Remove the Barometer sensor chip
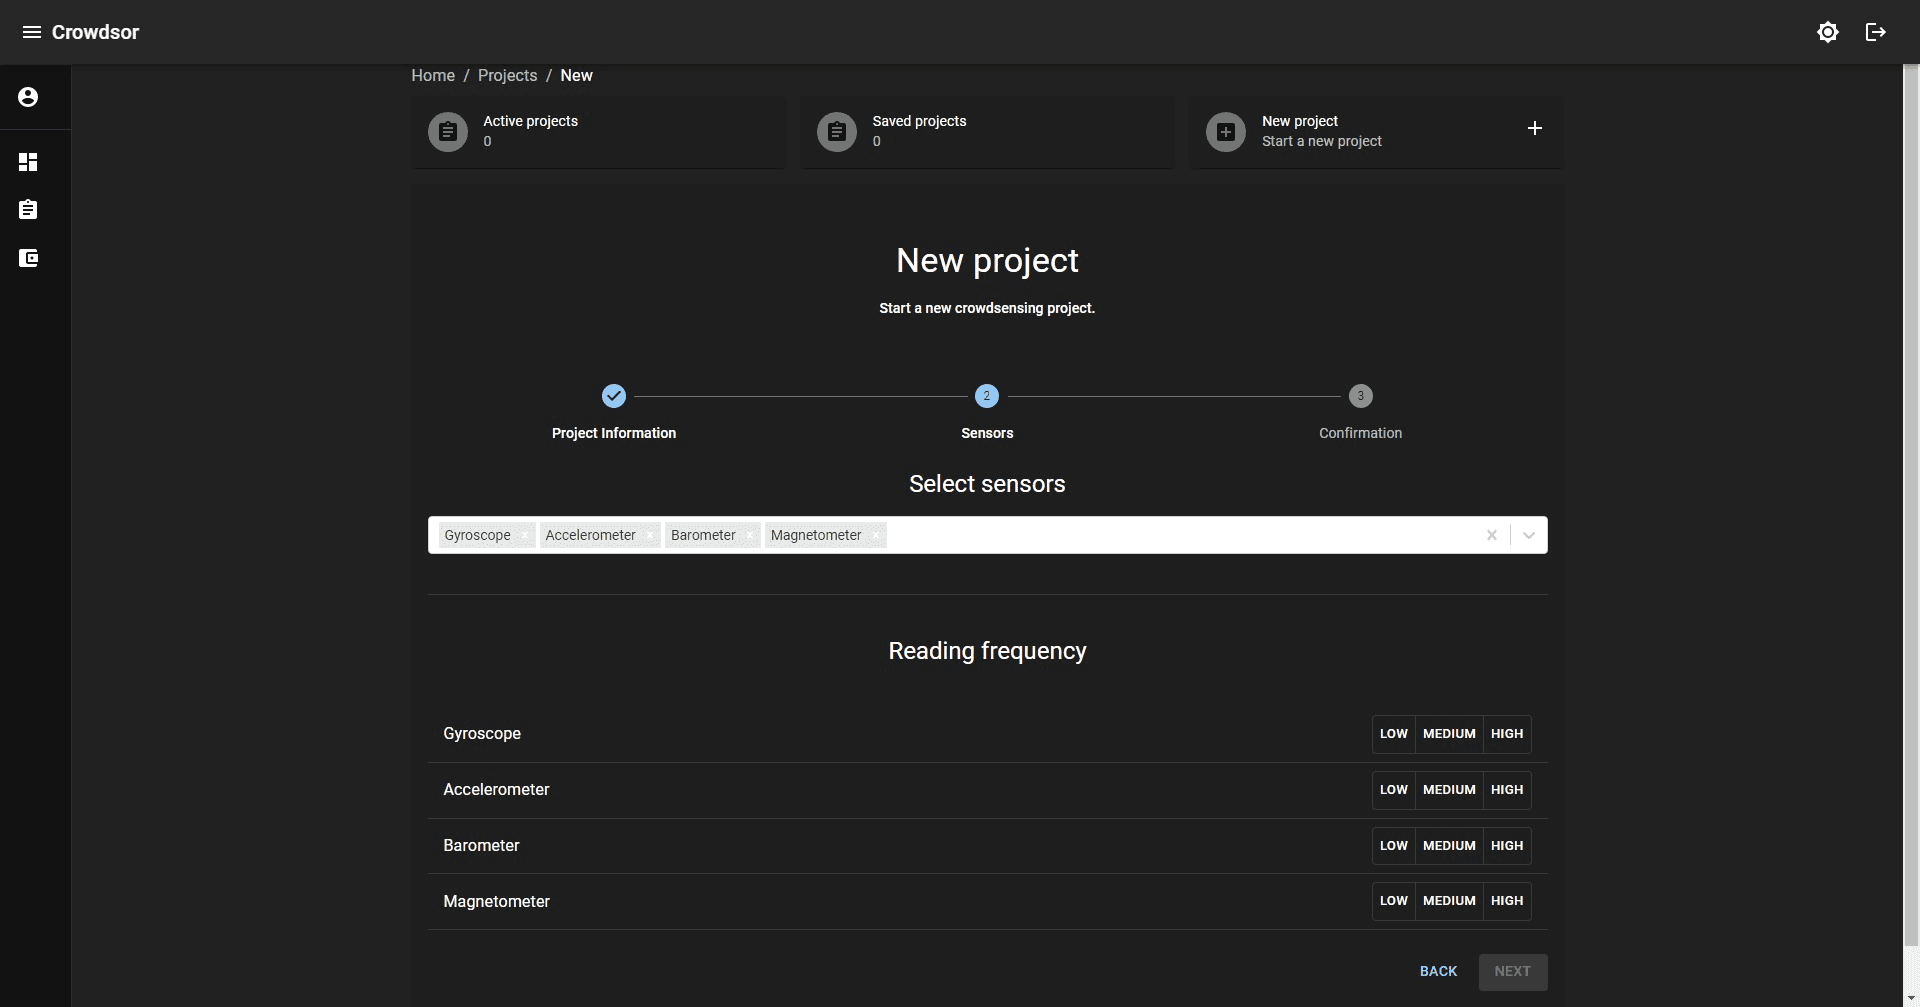Screen dimensions: 1920x1007 tap(750, 535)
